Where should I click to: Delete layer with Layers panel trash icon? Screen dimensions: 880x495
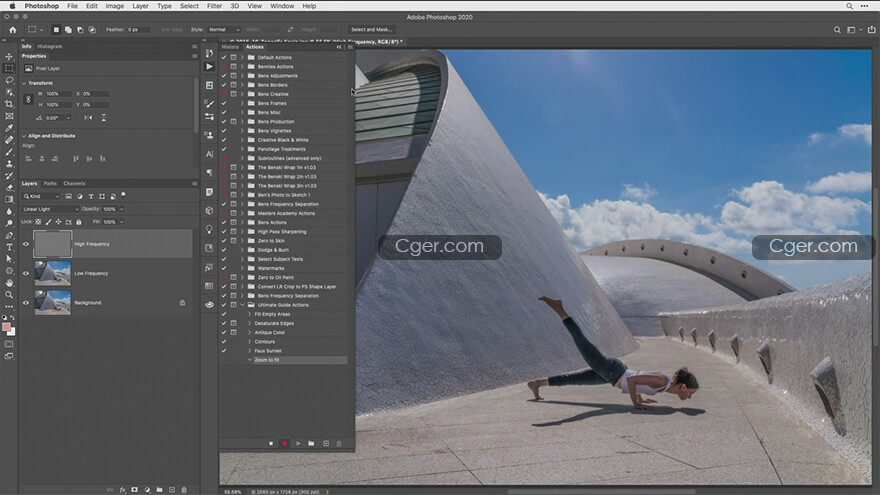pos(184,490)
